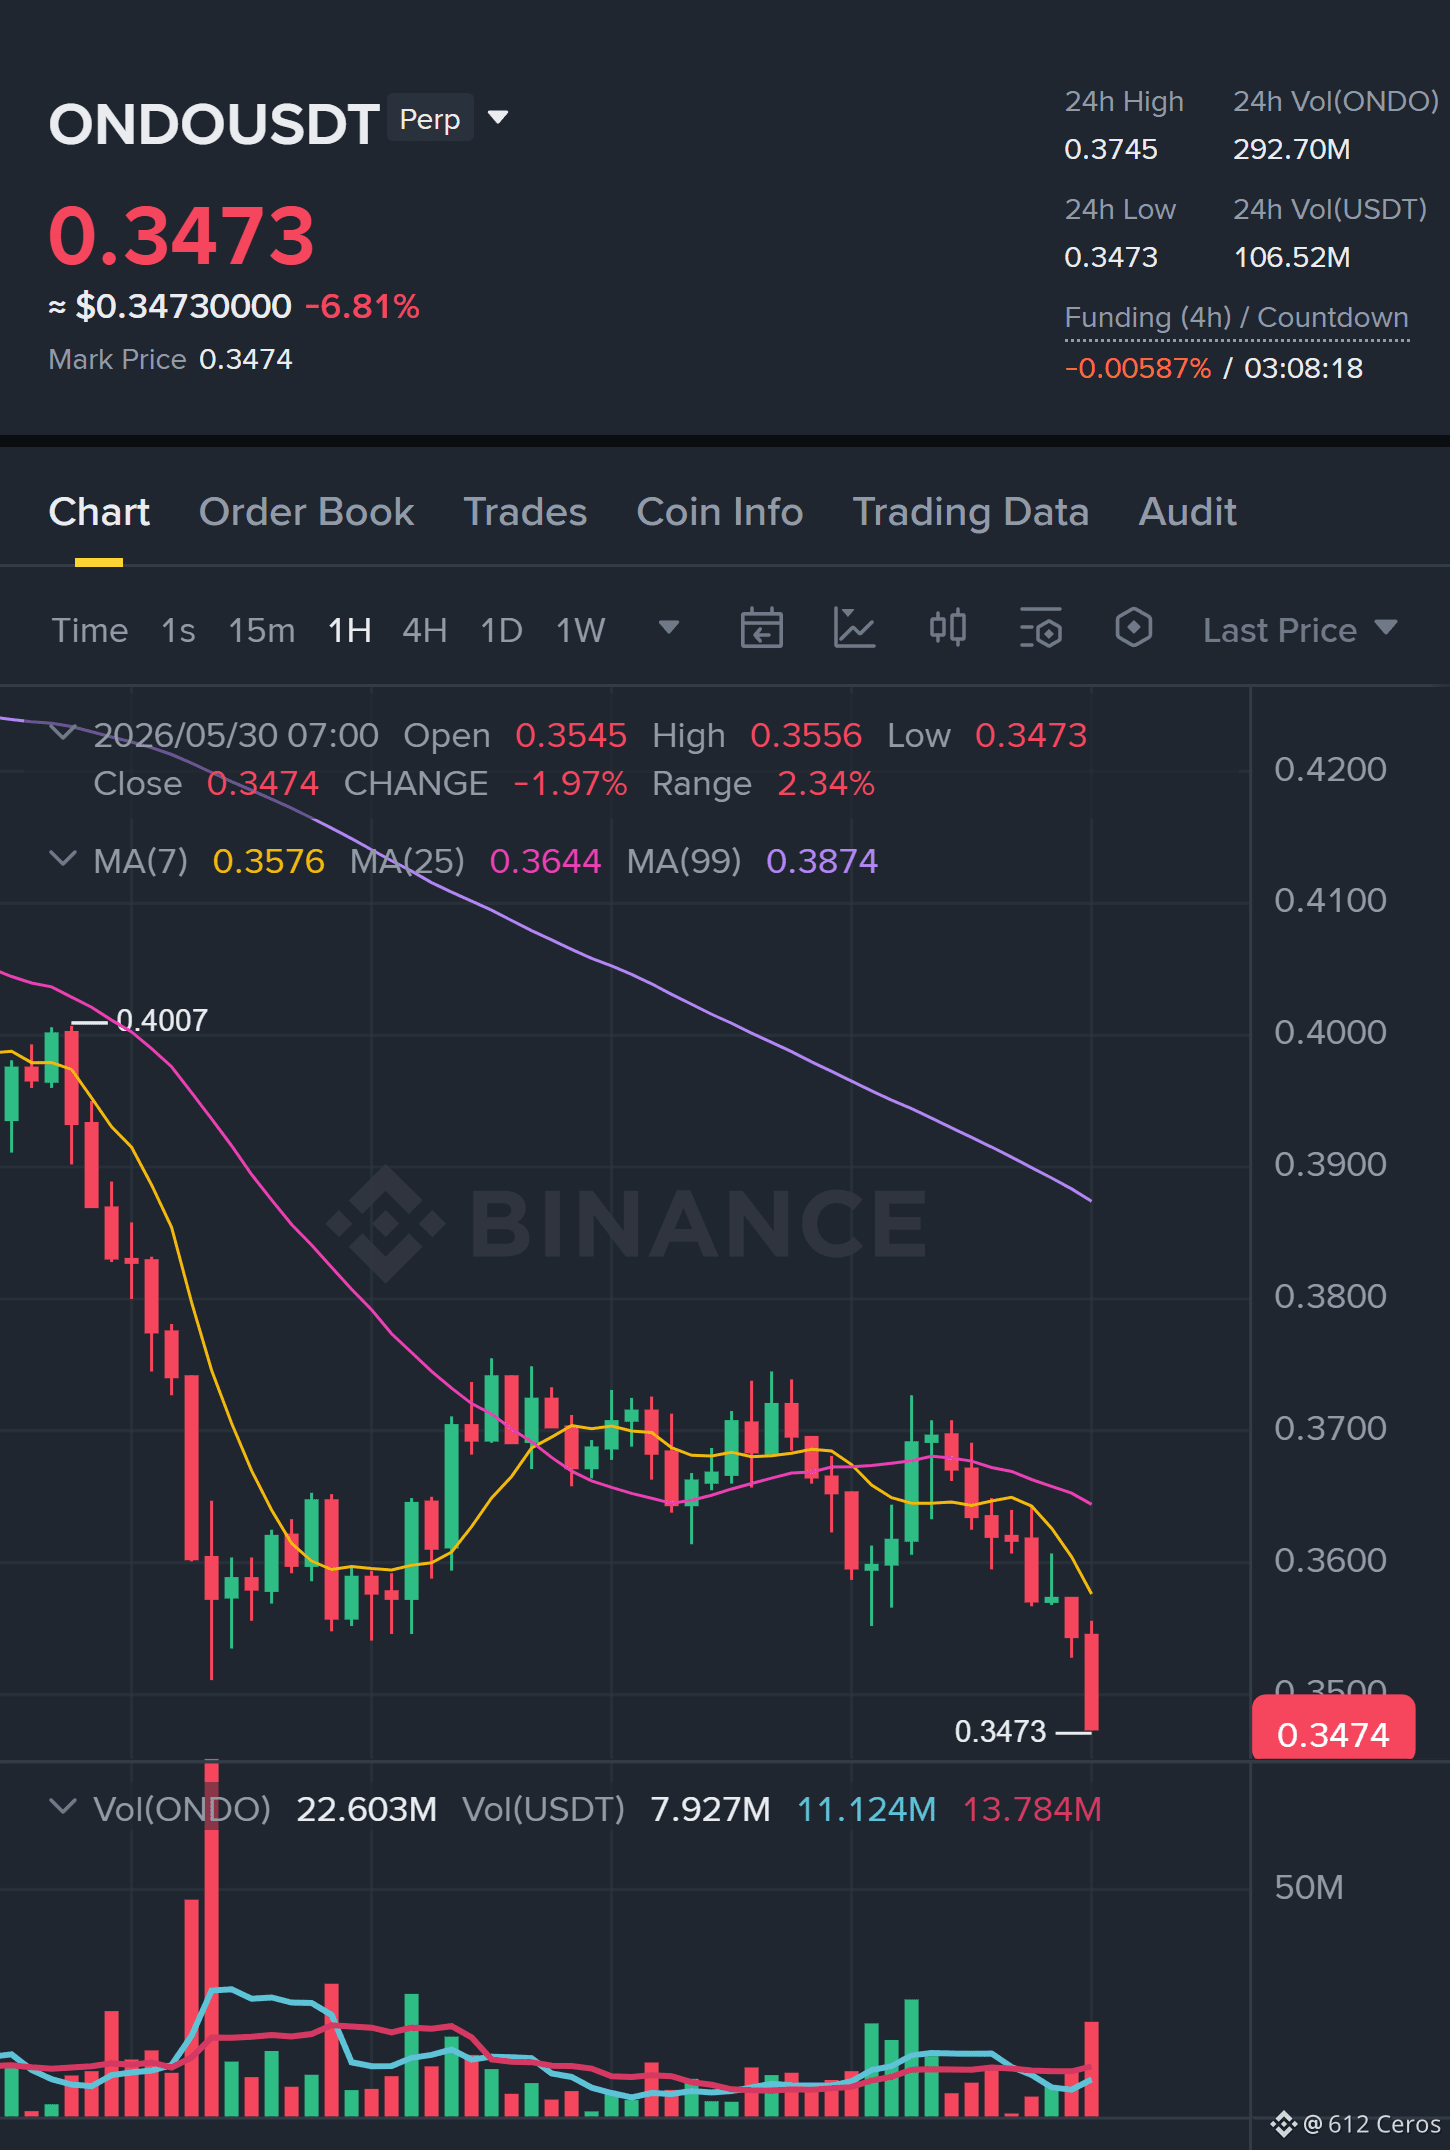The height and width of the screenshot is (2150, 1450).
Task: Open ONDOUSDT Perp contract dropdown arrow
Action: click(497, 118)
